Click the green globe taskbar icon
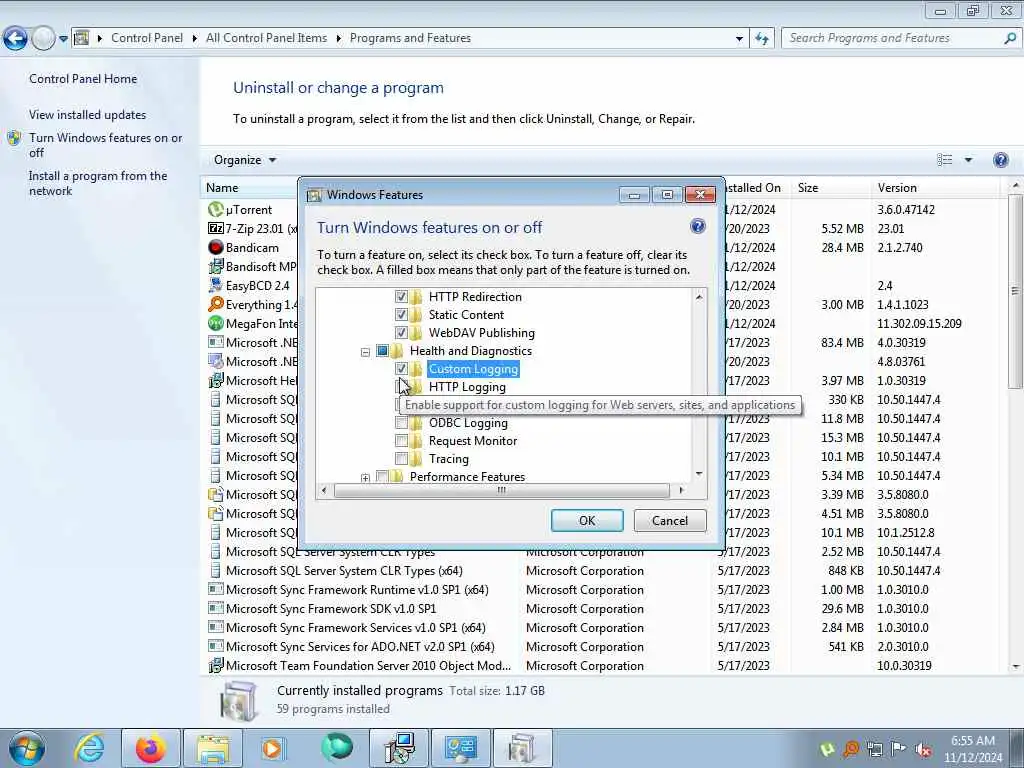1024x768 pixels. [337, 747]
